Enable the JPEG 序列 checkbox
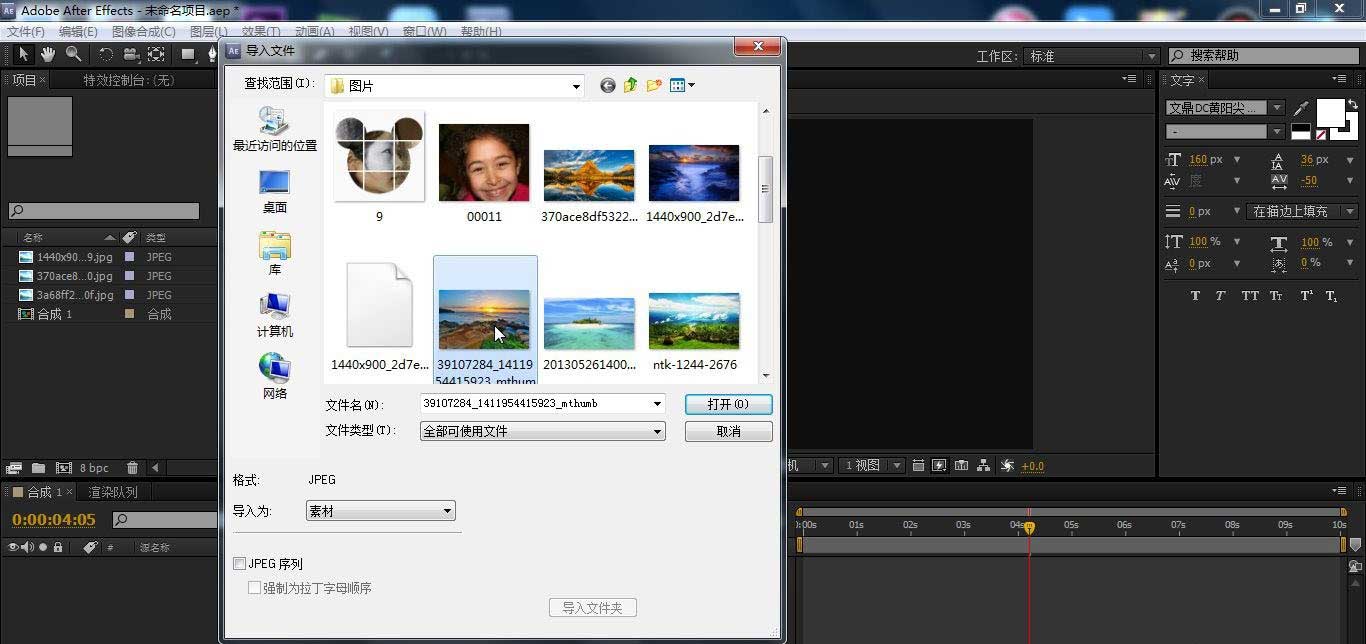This screenshot has width=1366, height=644. point(239,564)
